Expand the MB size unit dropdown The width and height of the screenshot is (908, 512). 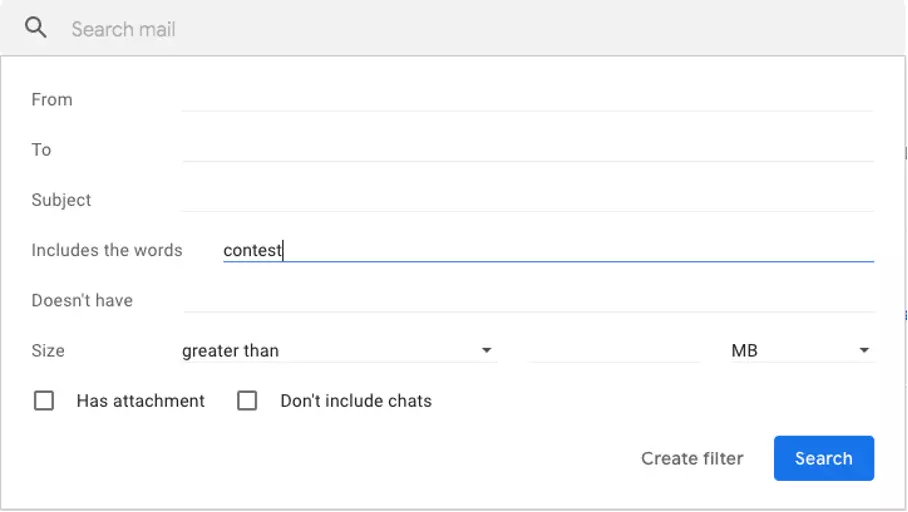pos(800,351)
